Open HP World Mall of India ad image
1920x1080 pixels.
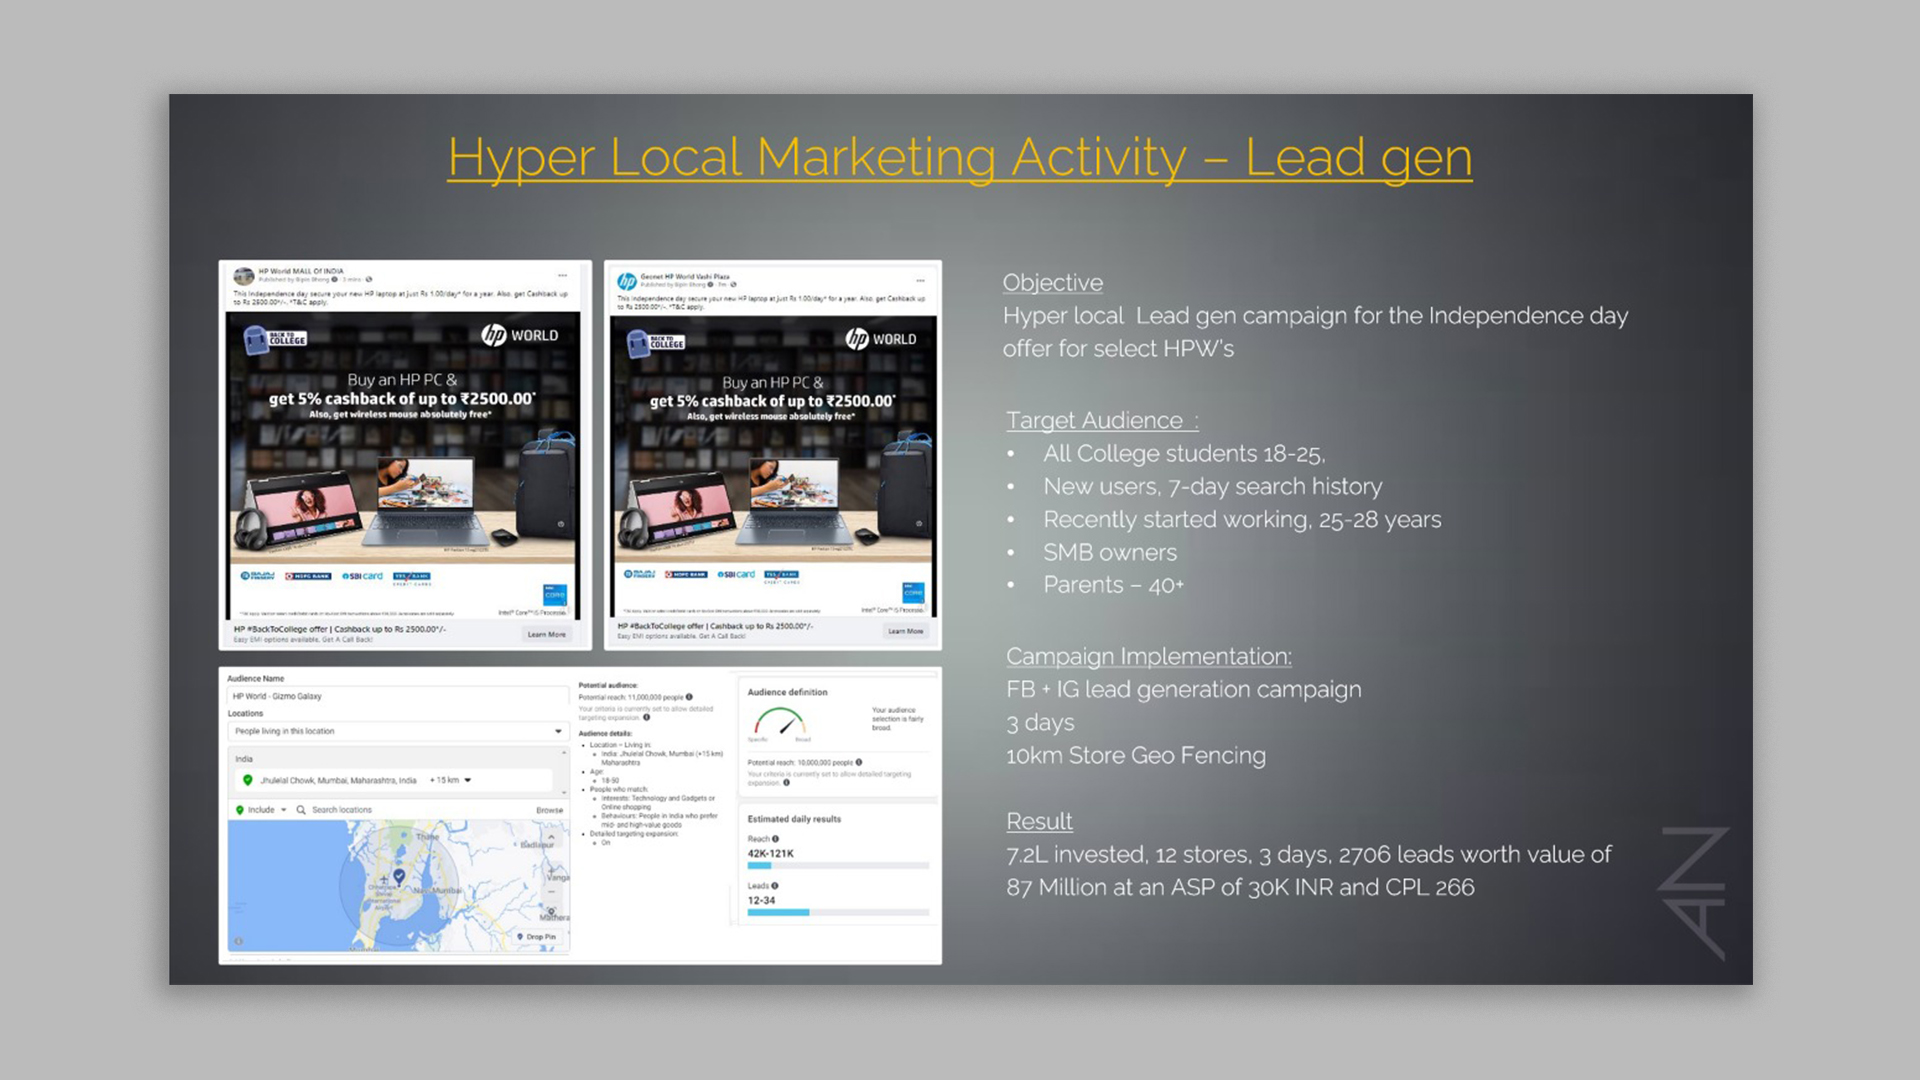(403, 465)
